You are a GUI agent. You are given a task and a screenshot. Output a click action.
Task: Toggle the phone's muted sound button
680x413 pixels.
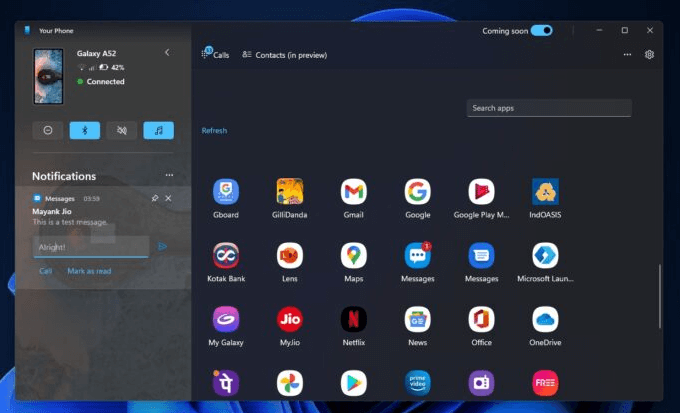(x=121, y=130)
